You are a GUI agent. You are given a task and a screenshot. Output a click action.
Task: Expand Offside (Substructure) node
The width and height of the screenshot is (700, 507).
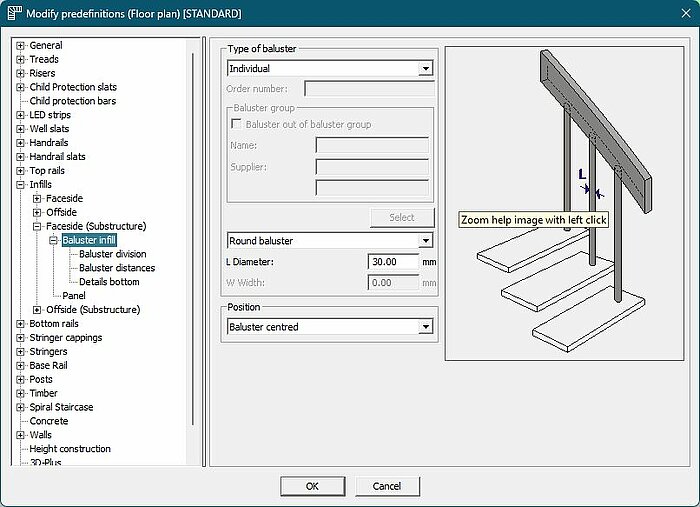tap(37, 310)
